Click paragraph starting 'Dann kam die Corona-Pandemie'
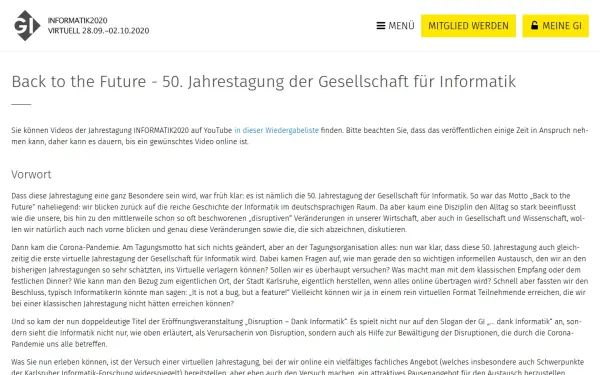 point(299,276)
